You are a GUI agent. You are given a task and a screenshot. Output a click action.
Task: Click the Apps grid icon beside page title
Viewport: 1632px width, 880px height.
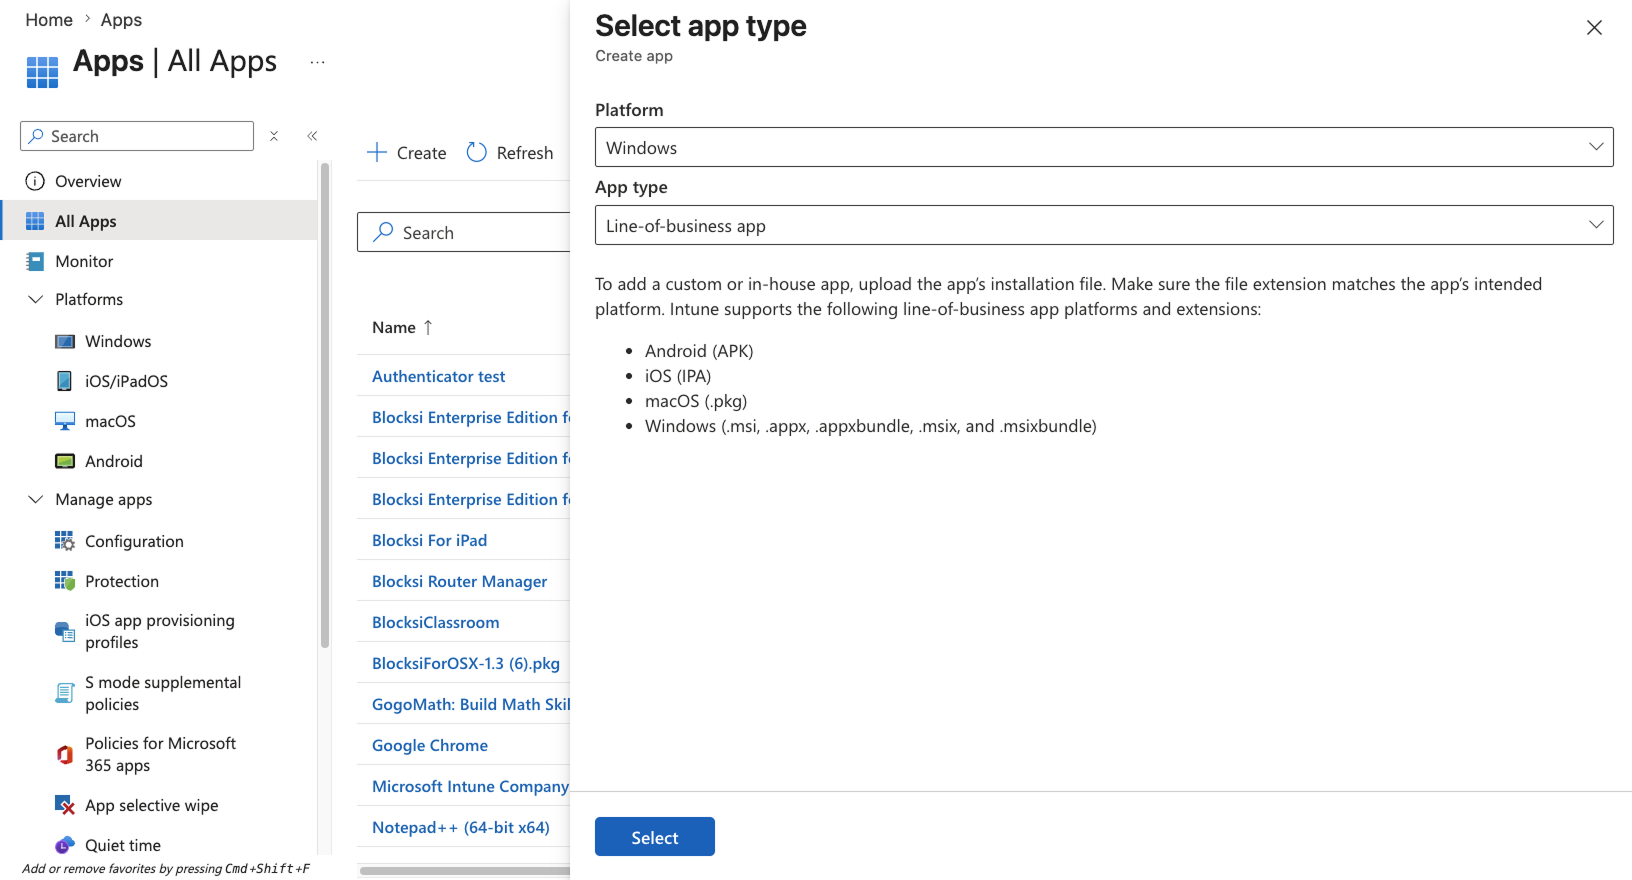click(42, 72)
